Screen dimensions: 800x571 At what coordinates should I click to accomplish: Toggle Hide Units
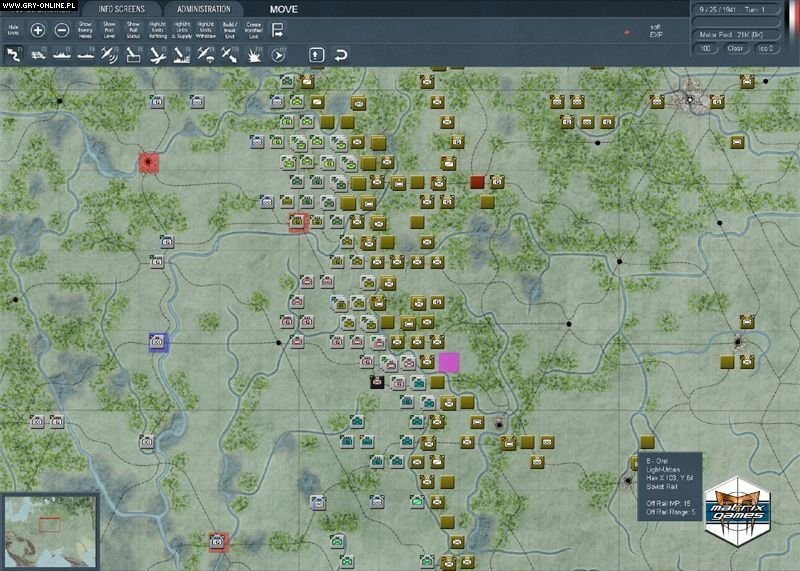point(14,30)
